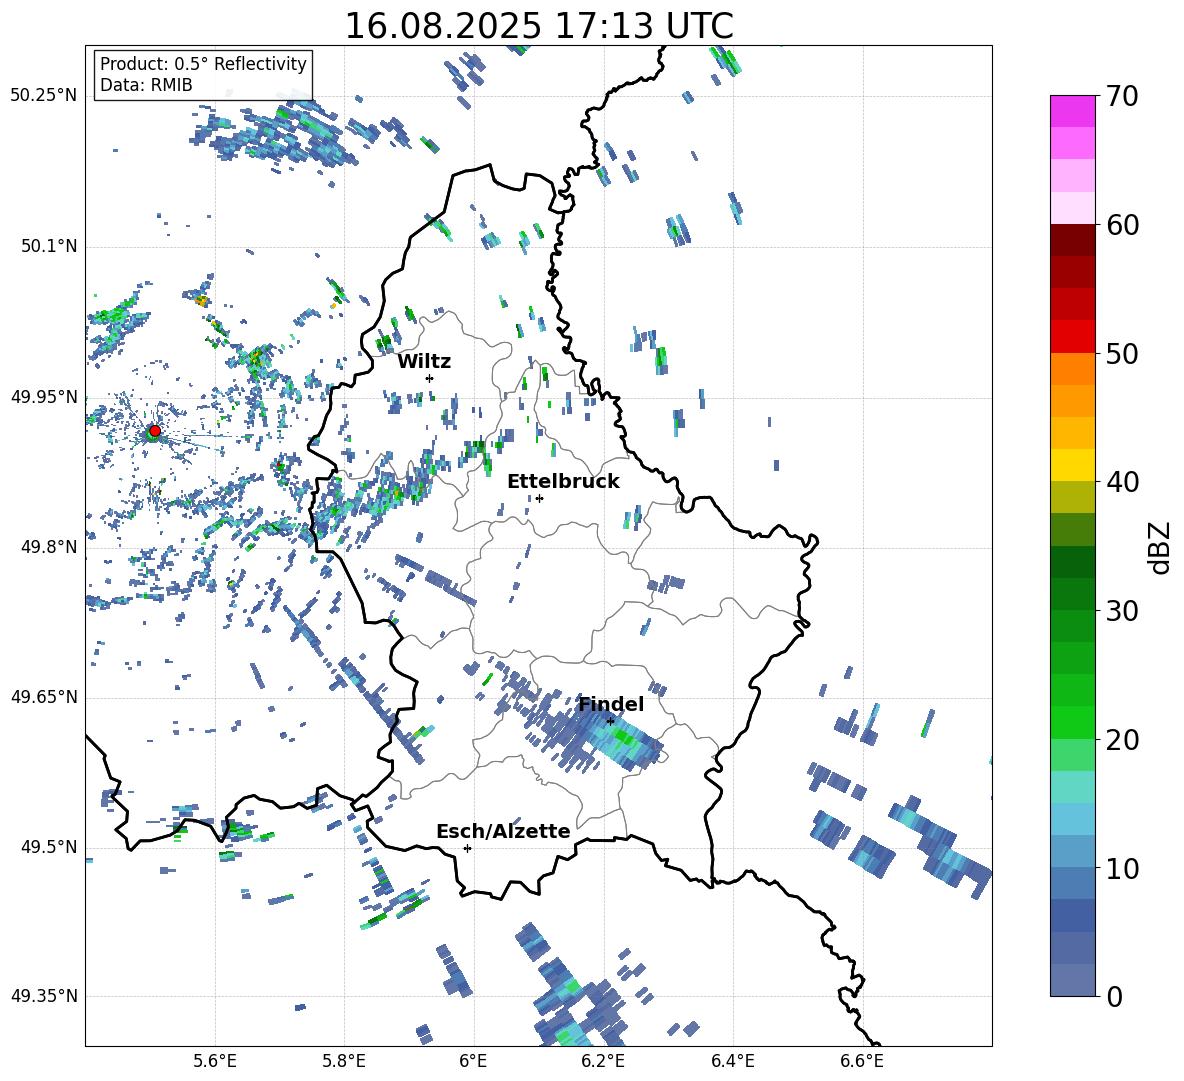Image resolution: width=1184 pixels, height=1081 pixels.
Task: Click the Findel location label
Action: pos(611,704)
